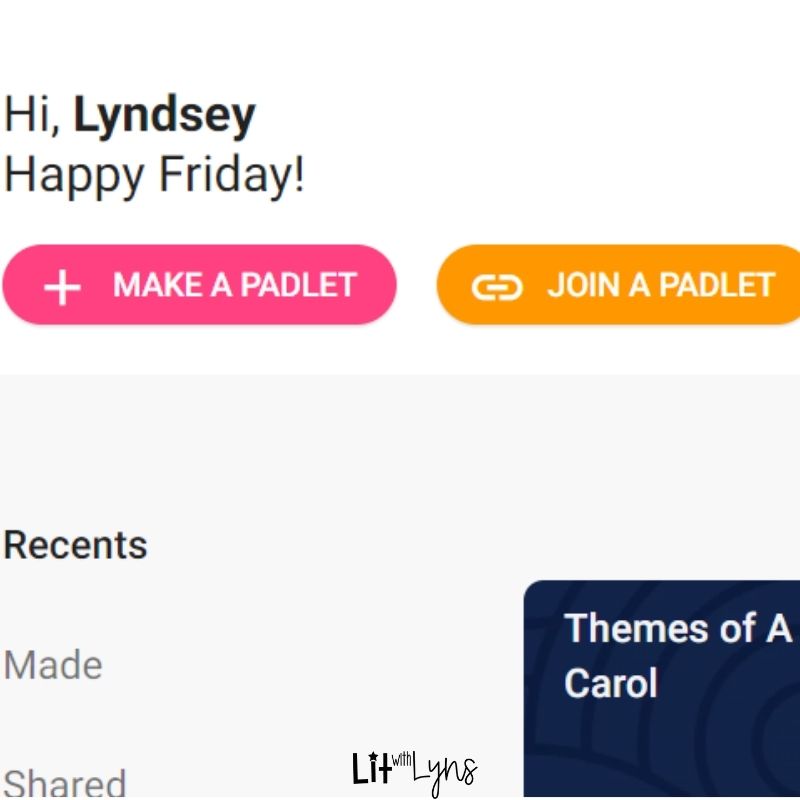Click the chain link icon on Join a Padlet

point(497,287)
